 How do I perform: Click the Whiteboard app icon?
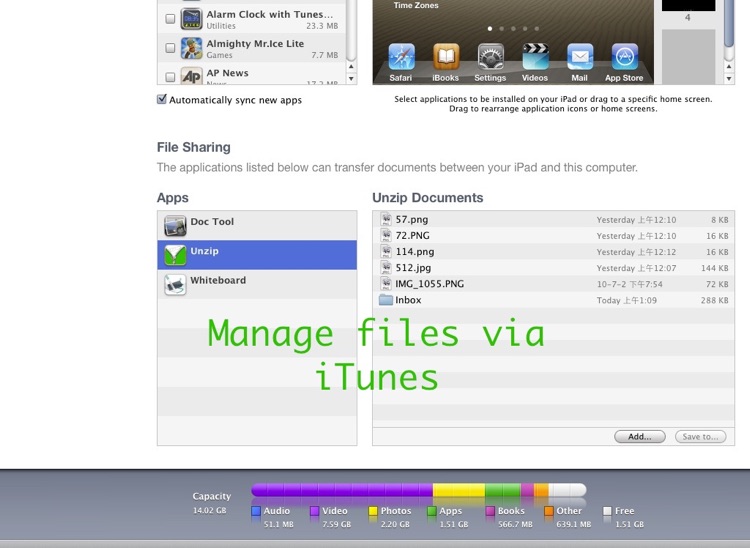pos(175,285)
